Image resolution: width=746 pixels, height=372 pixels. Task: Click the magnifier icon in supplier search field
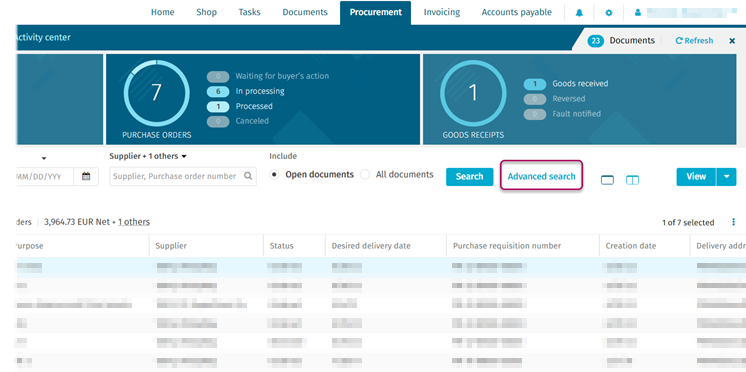tap(248, 176)
